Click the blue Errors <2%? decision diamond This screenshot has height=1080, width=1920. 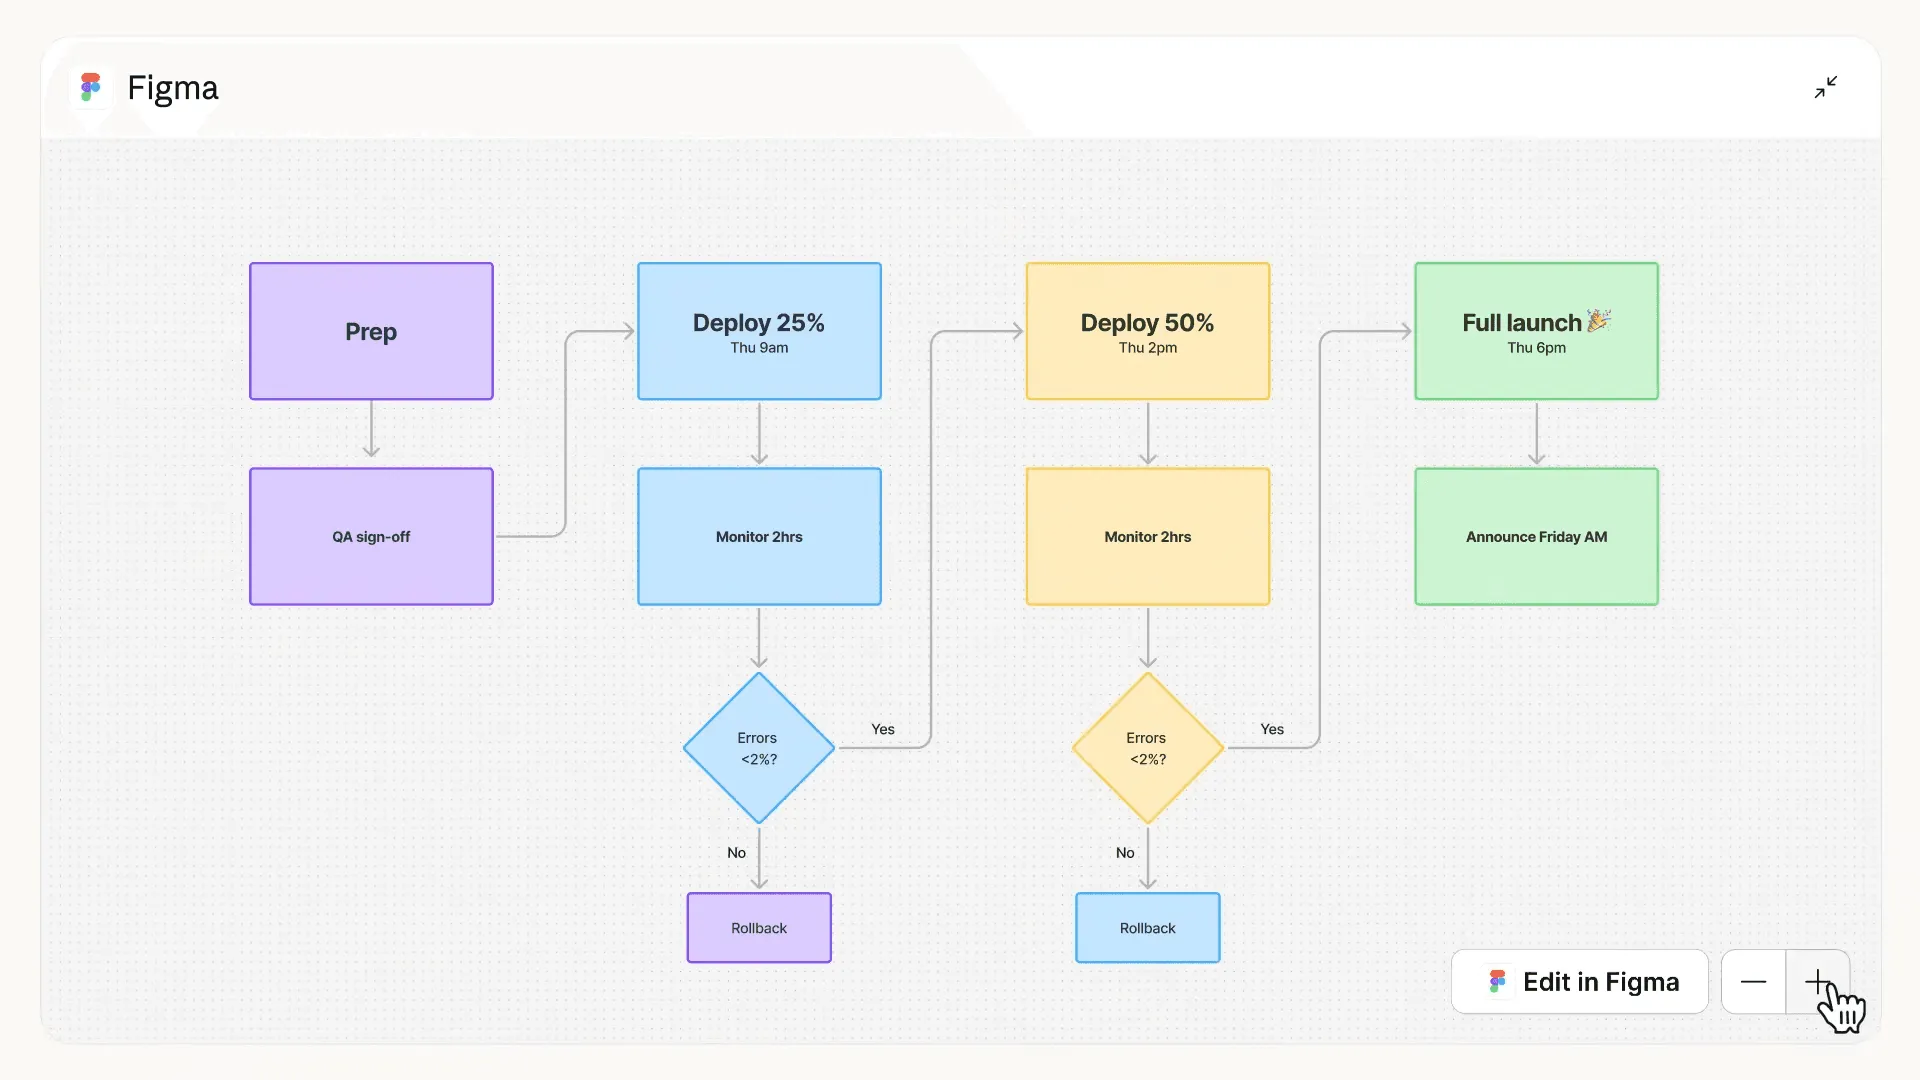[x=758, y=747]
